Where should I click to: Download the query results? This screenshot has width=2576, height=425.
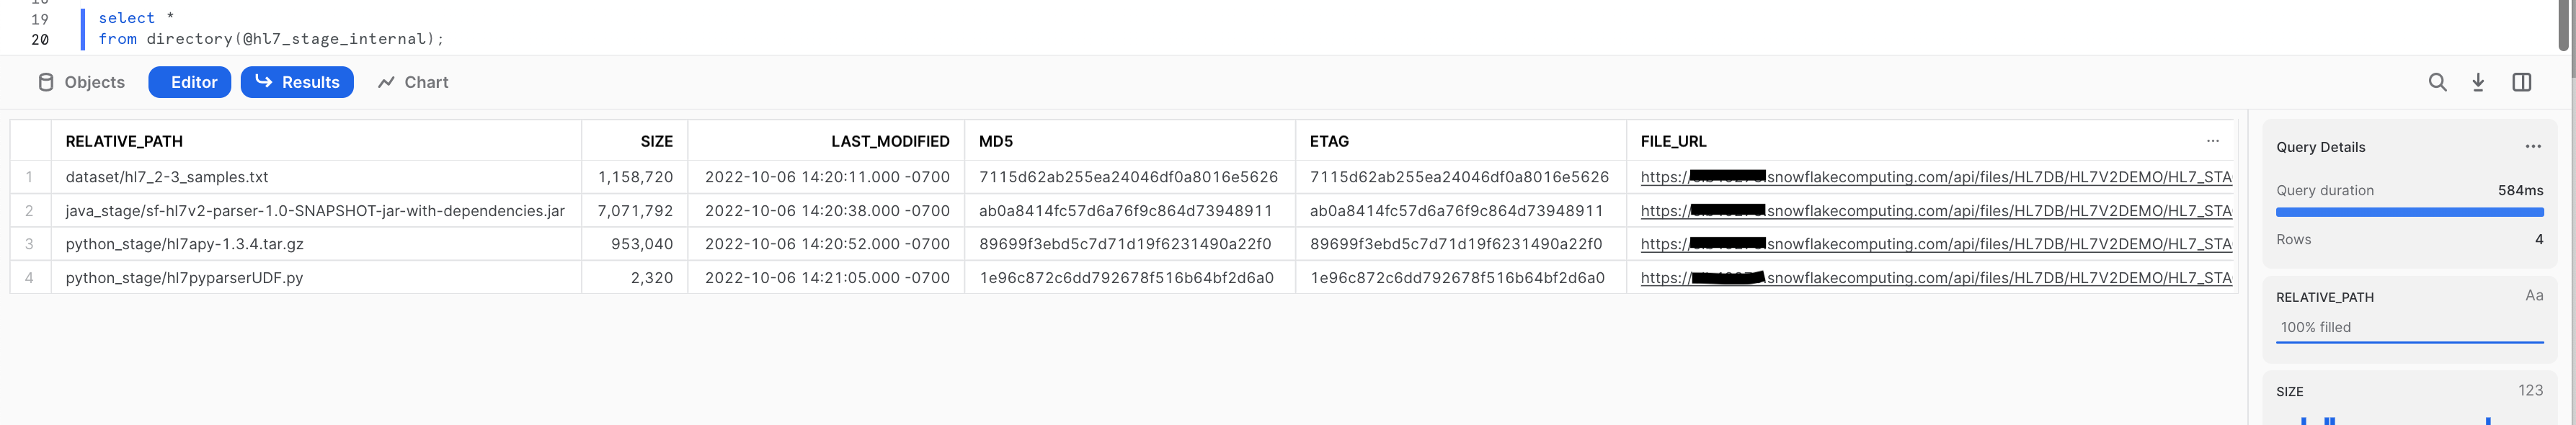[2478, 82]
